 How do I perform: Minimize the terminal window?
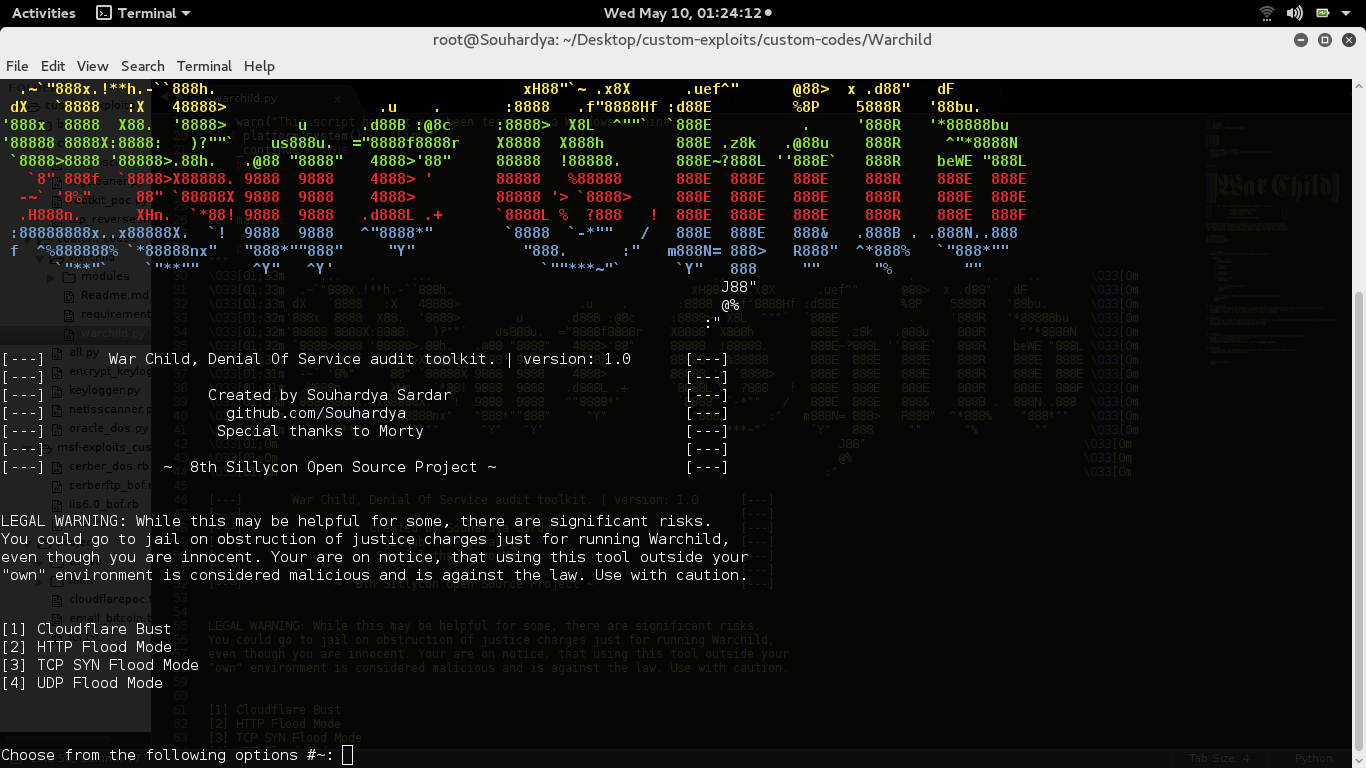point(1301,40)
